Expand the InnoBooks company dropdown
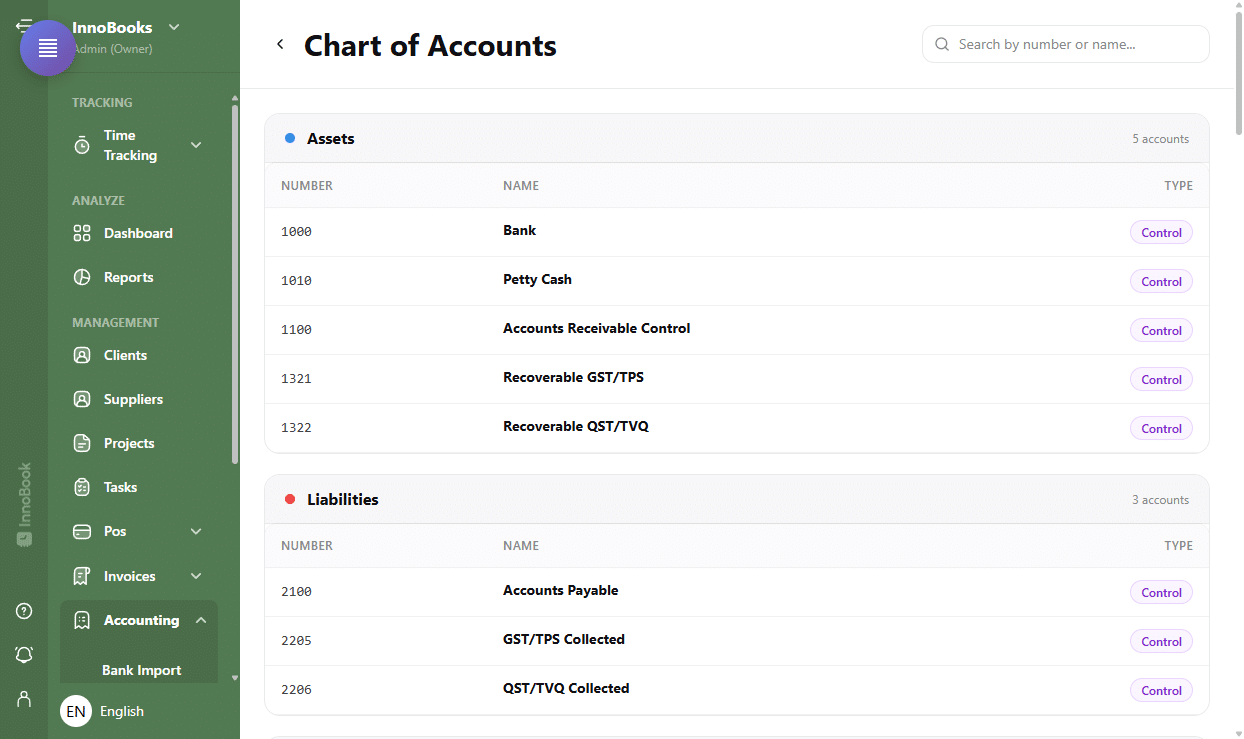This screenshot has height=739, width=1244. (174, 27)
